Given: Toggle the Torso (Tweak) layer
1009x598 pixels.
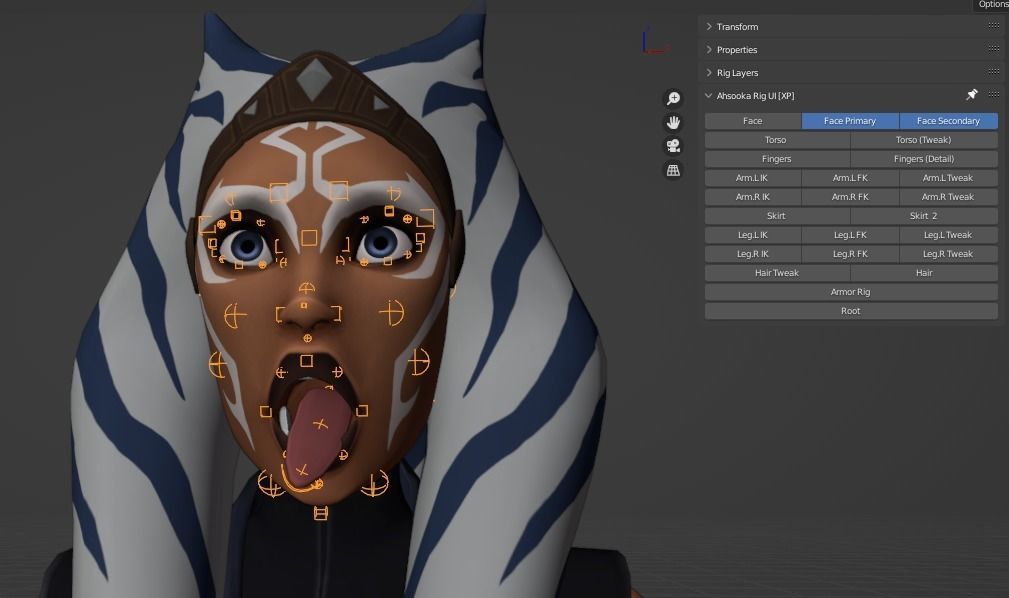Looking at the screenshot, I should pyautogui.click(x=924, y=140).
